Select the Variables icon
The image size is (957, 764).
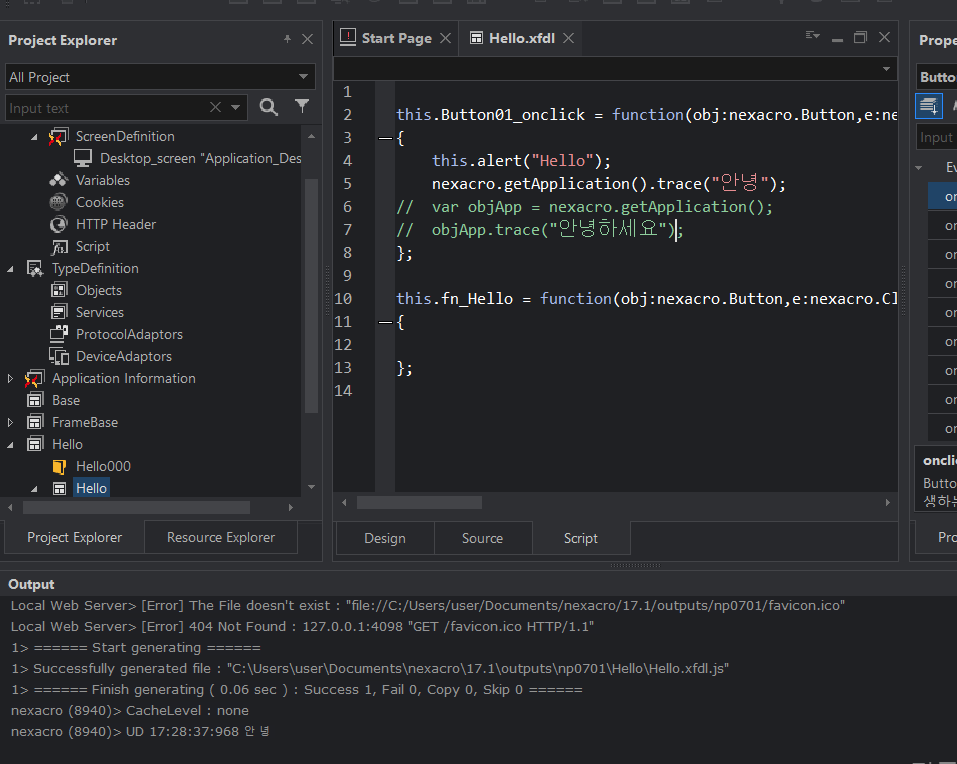(x=59, y=180)
